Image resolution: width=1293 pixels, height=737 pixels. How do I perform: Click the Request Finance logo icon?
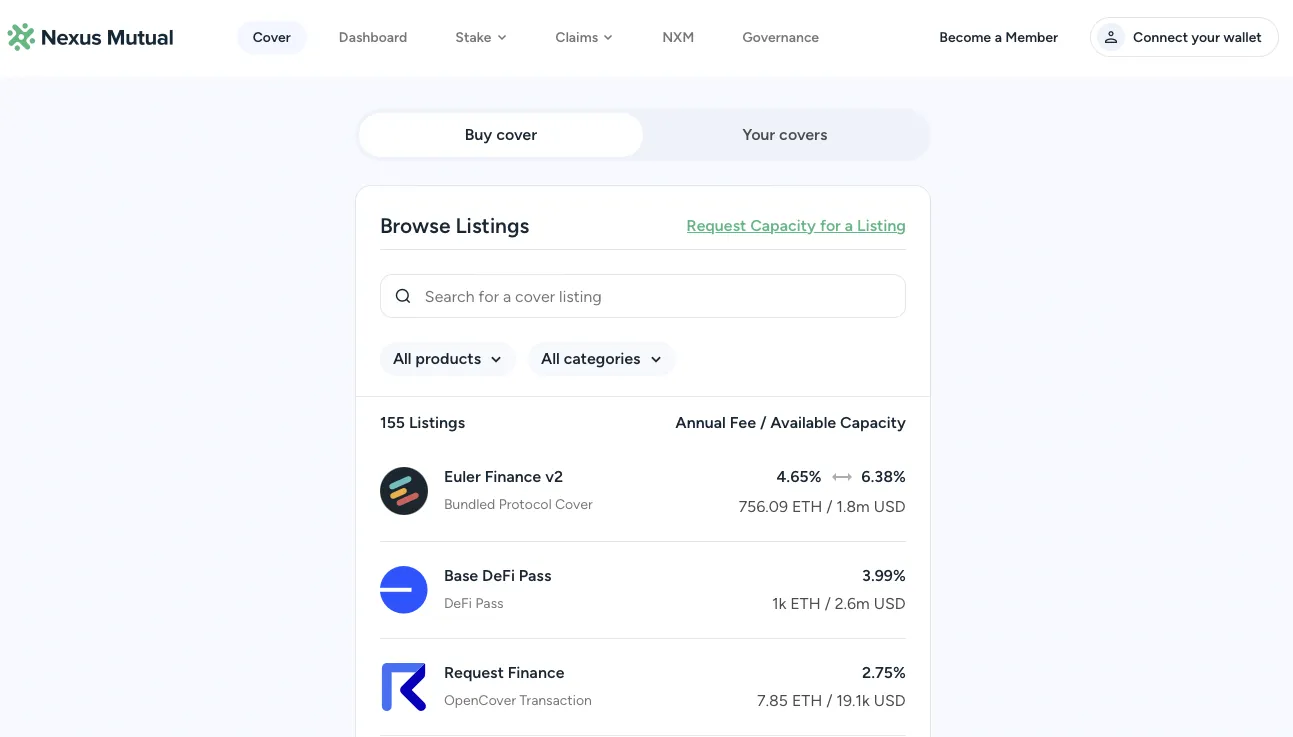[x=404, y=687]
